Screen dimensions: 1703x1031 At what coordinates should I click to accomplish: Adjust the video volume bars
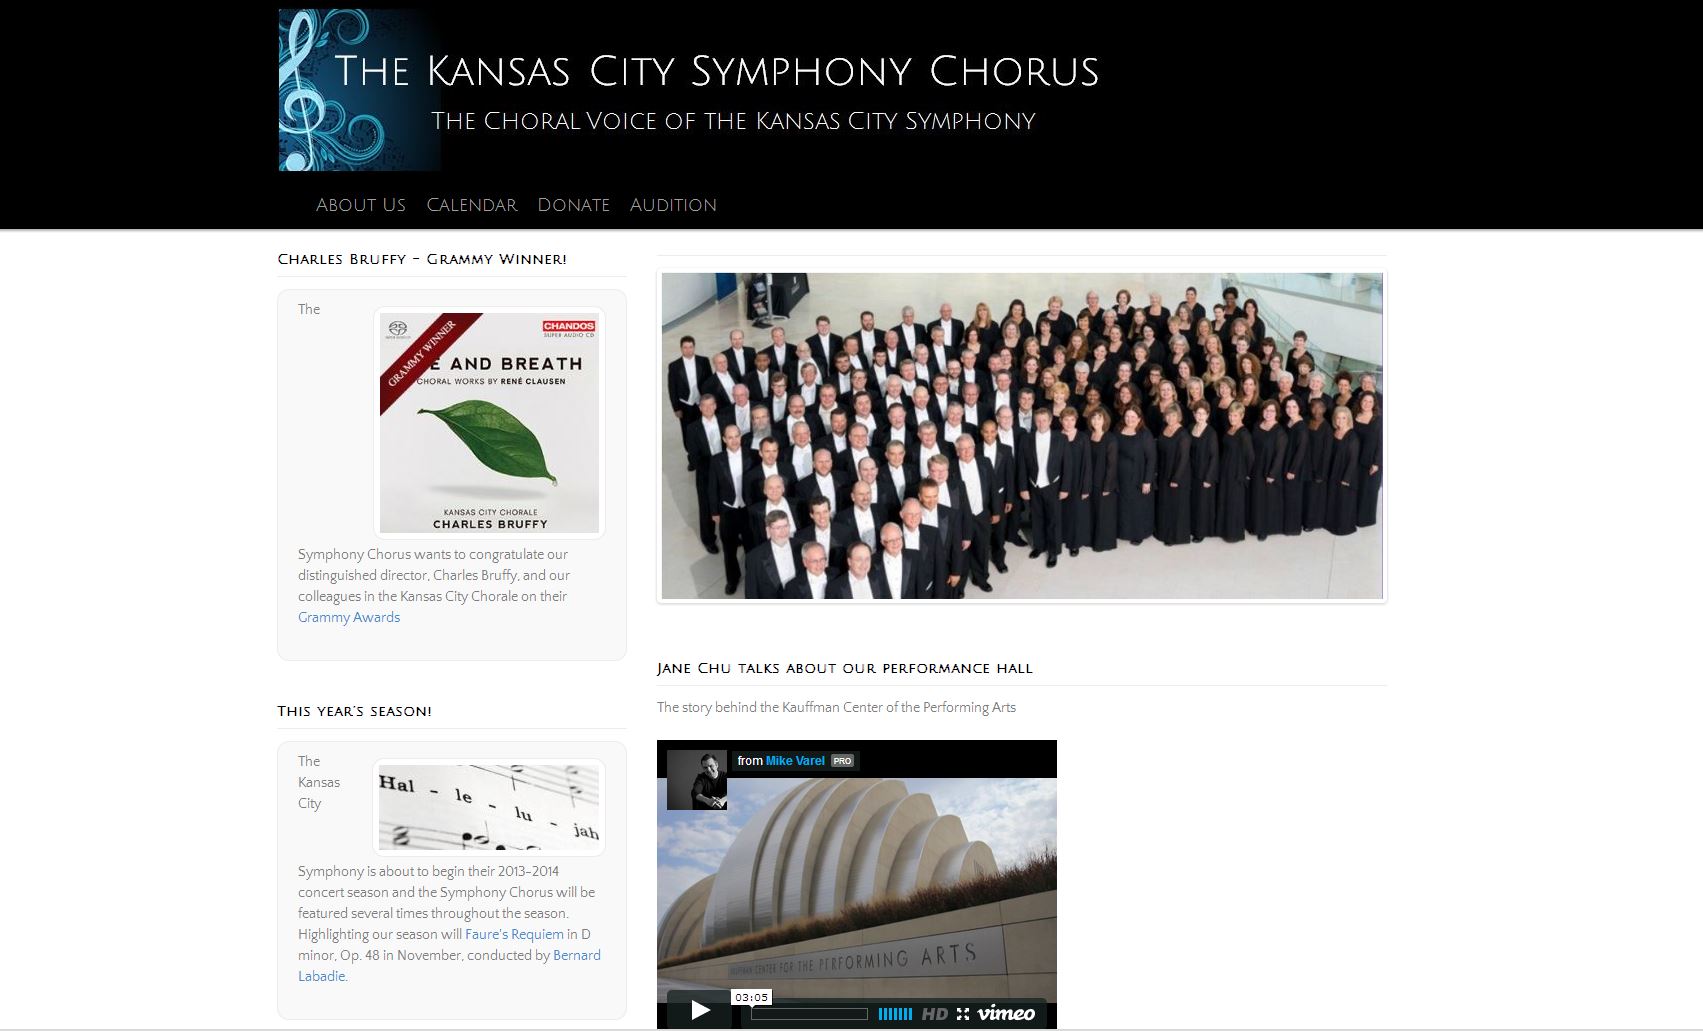click(x=895, y=1014)
